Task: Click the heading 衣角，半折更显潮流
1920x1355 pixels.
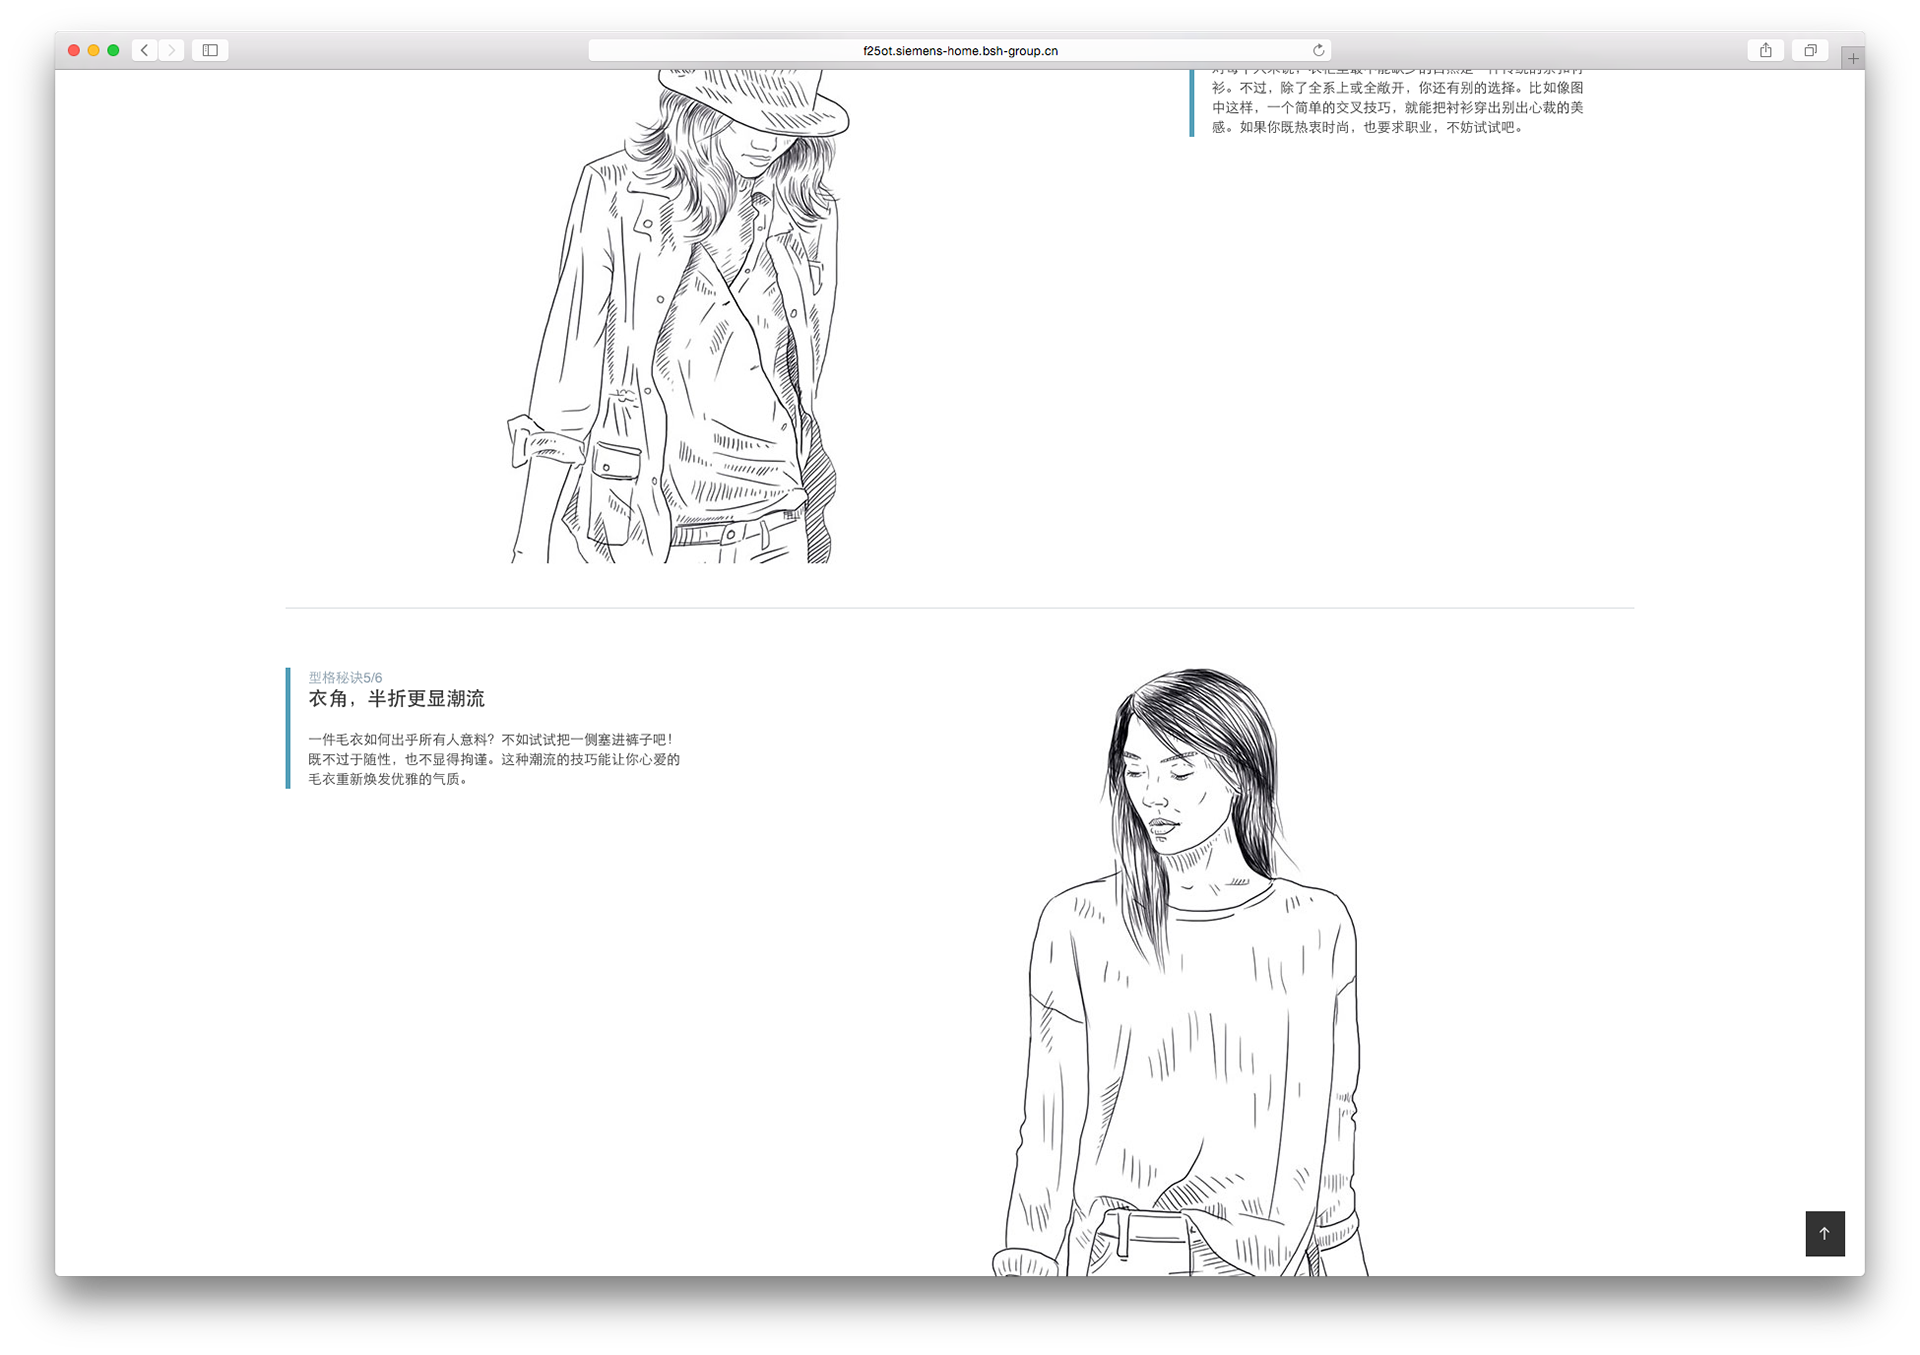Action: [396, 699]
